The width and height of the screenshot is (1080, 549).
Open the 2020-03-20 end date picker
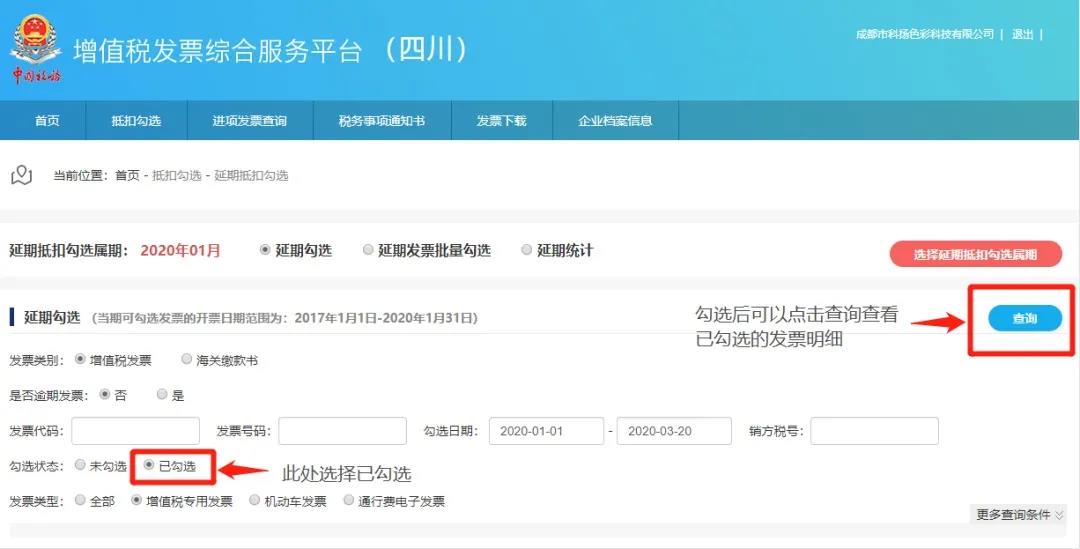pyautogui.click(x=674, y=431)
